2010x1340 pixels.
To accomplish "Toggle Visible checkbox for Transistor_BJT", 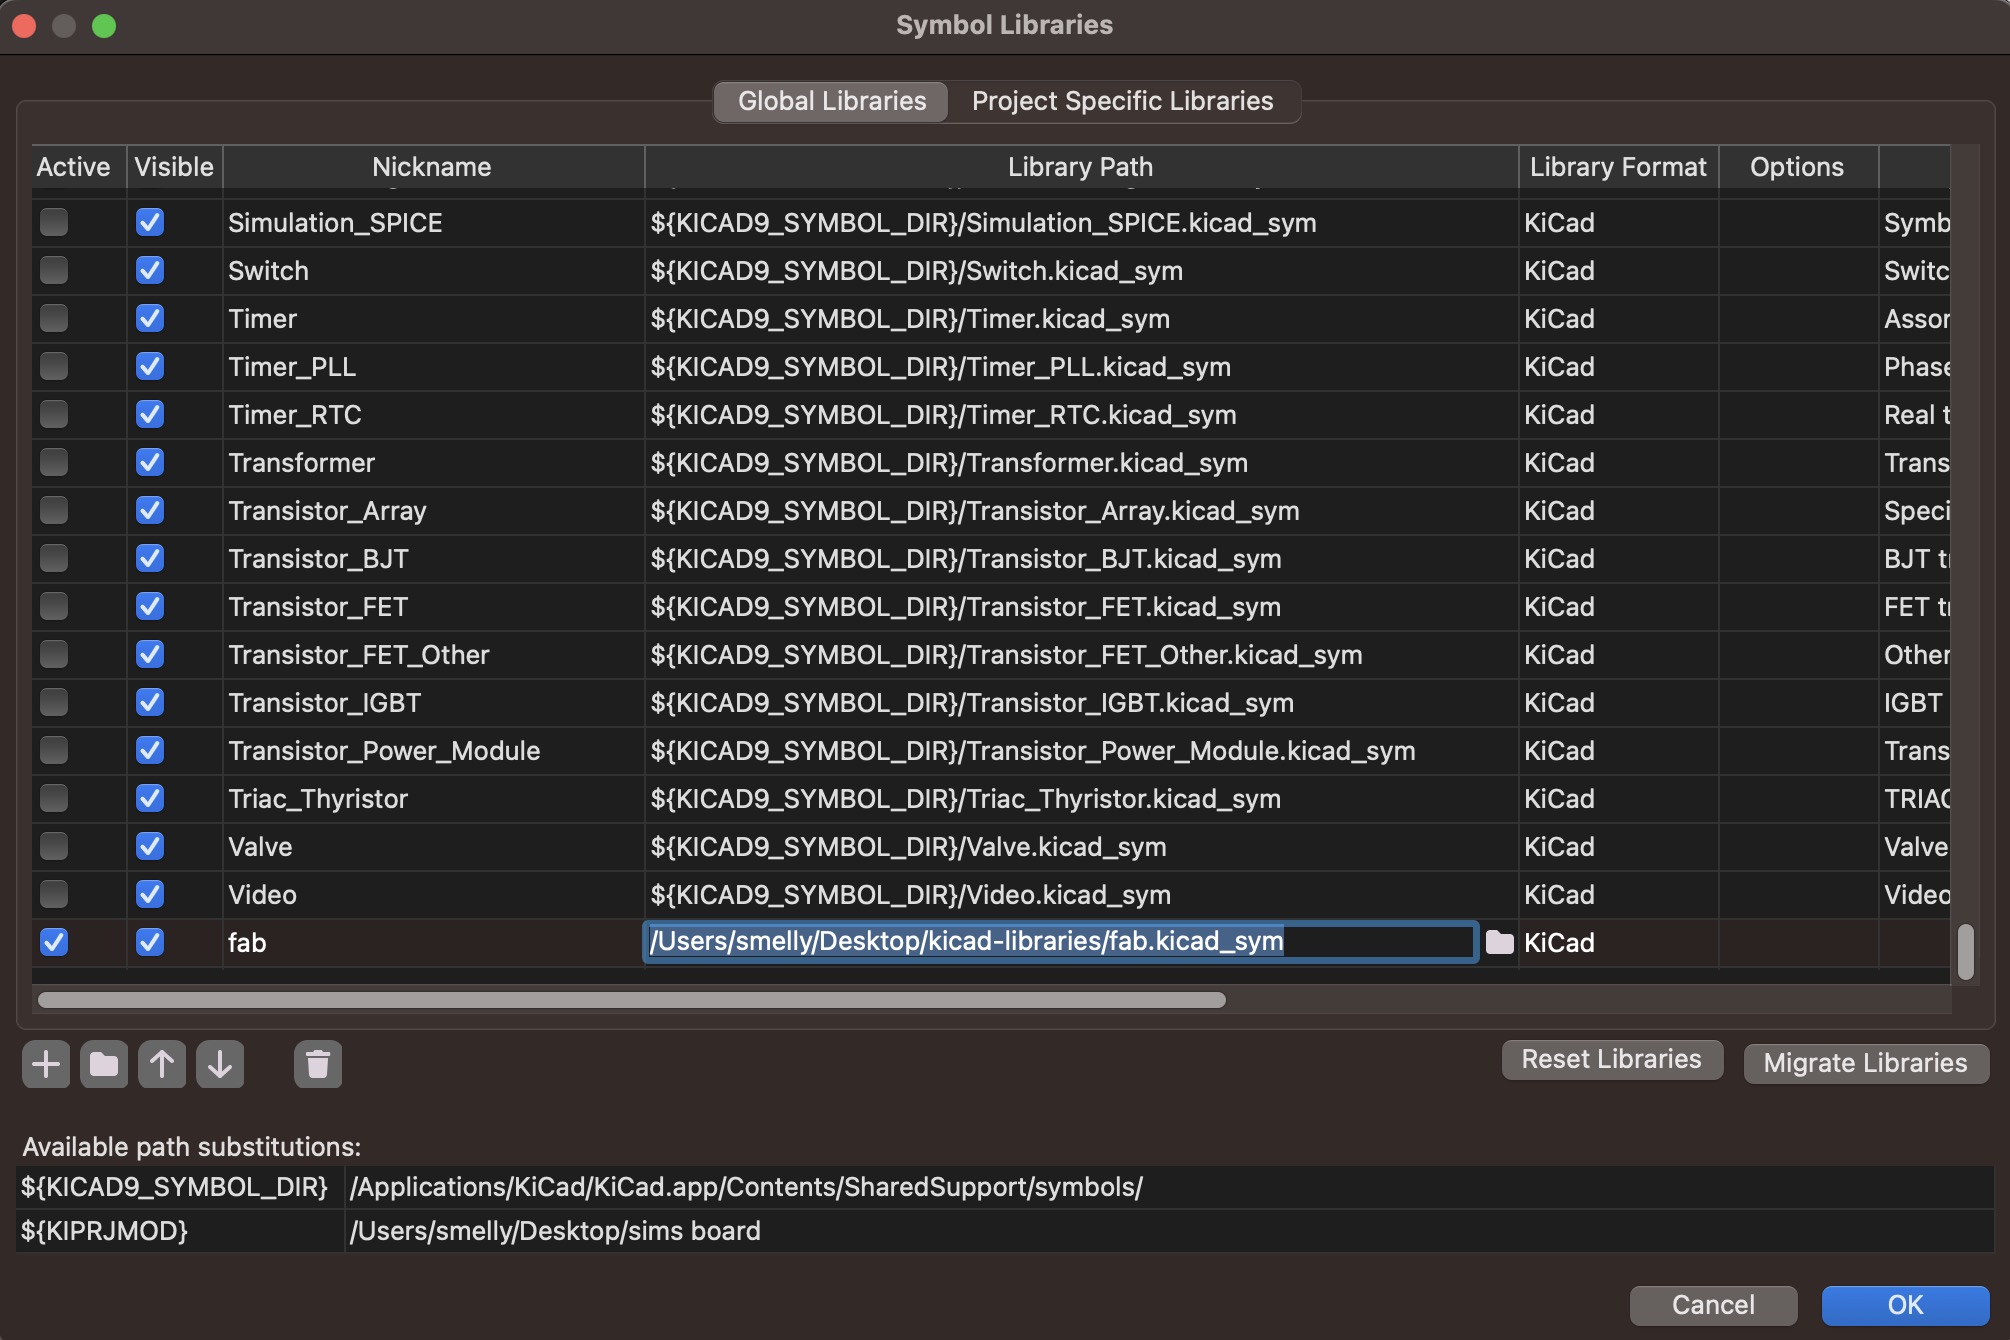I will [150, 558].
